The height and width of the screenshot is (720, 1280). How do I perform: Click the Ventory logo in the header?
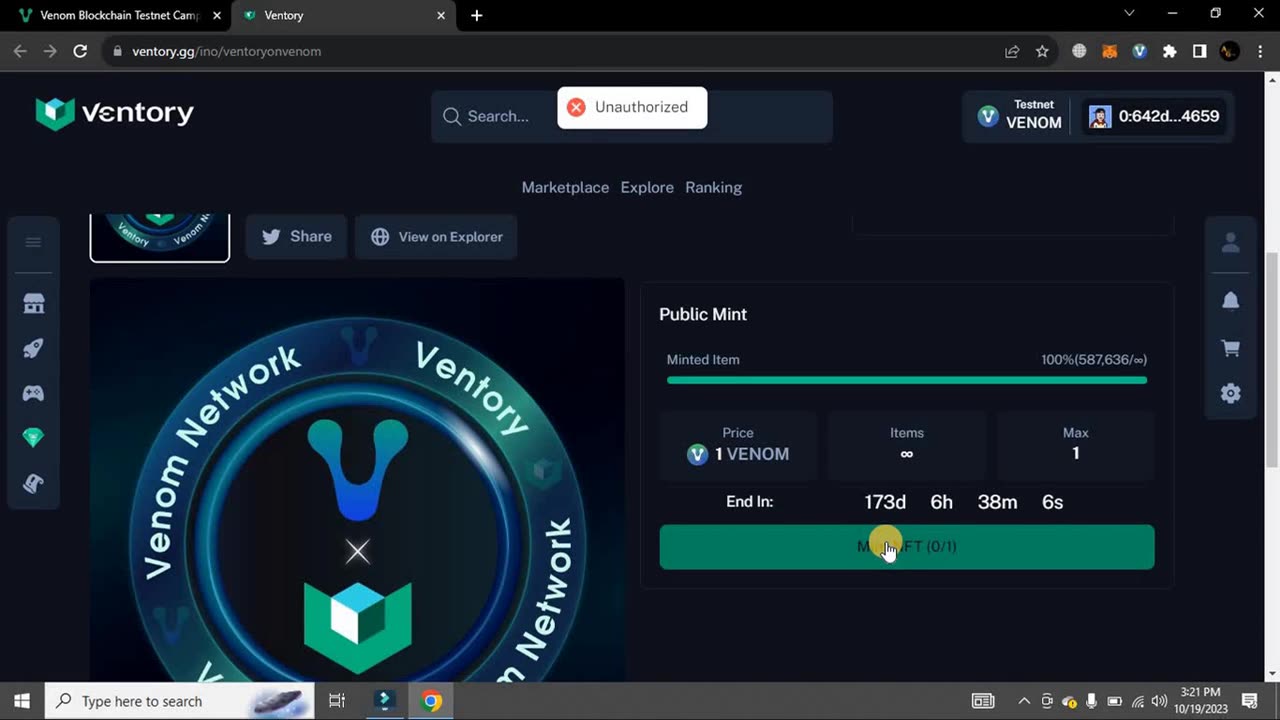[114, 113]
